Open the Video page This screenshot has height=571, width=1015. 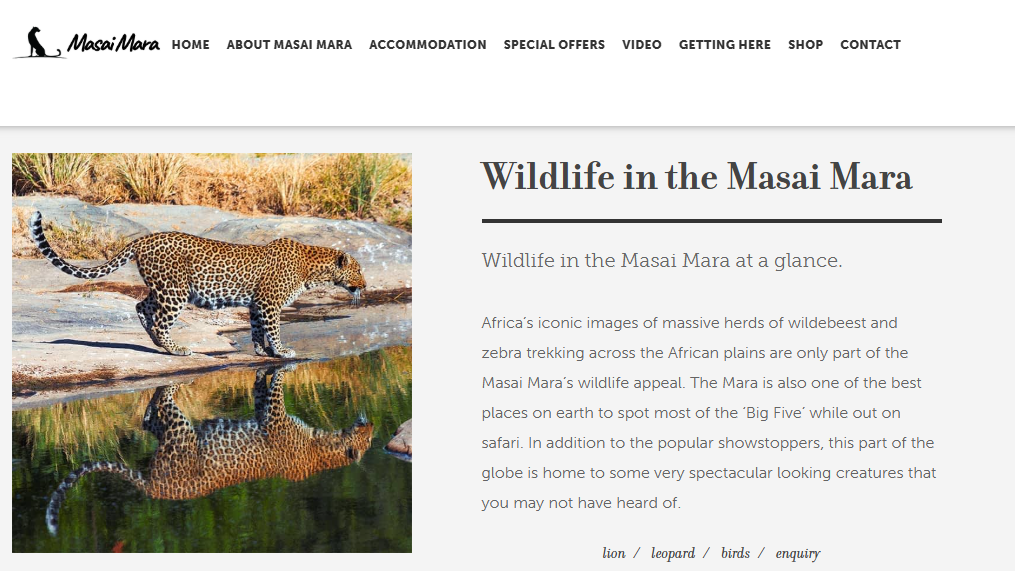(x=642, y=45)
